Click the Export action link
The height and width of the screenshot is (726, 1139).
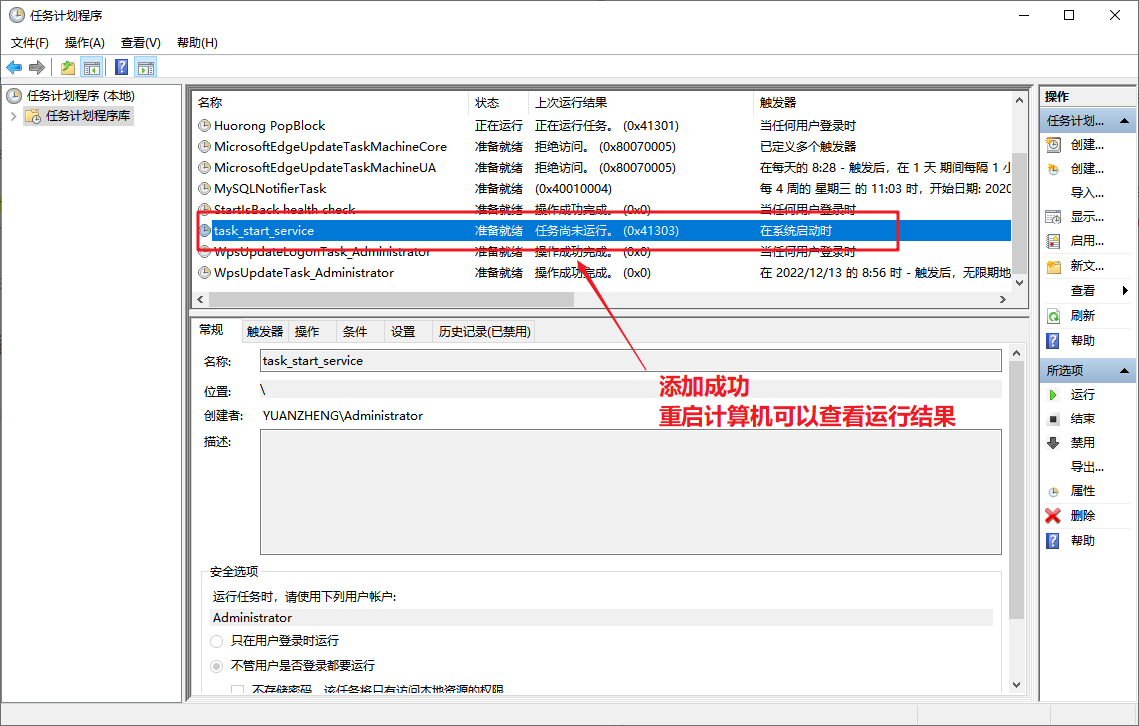coord(1087,467)
